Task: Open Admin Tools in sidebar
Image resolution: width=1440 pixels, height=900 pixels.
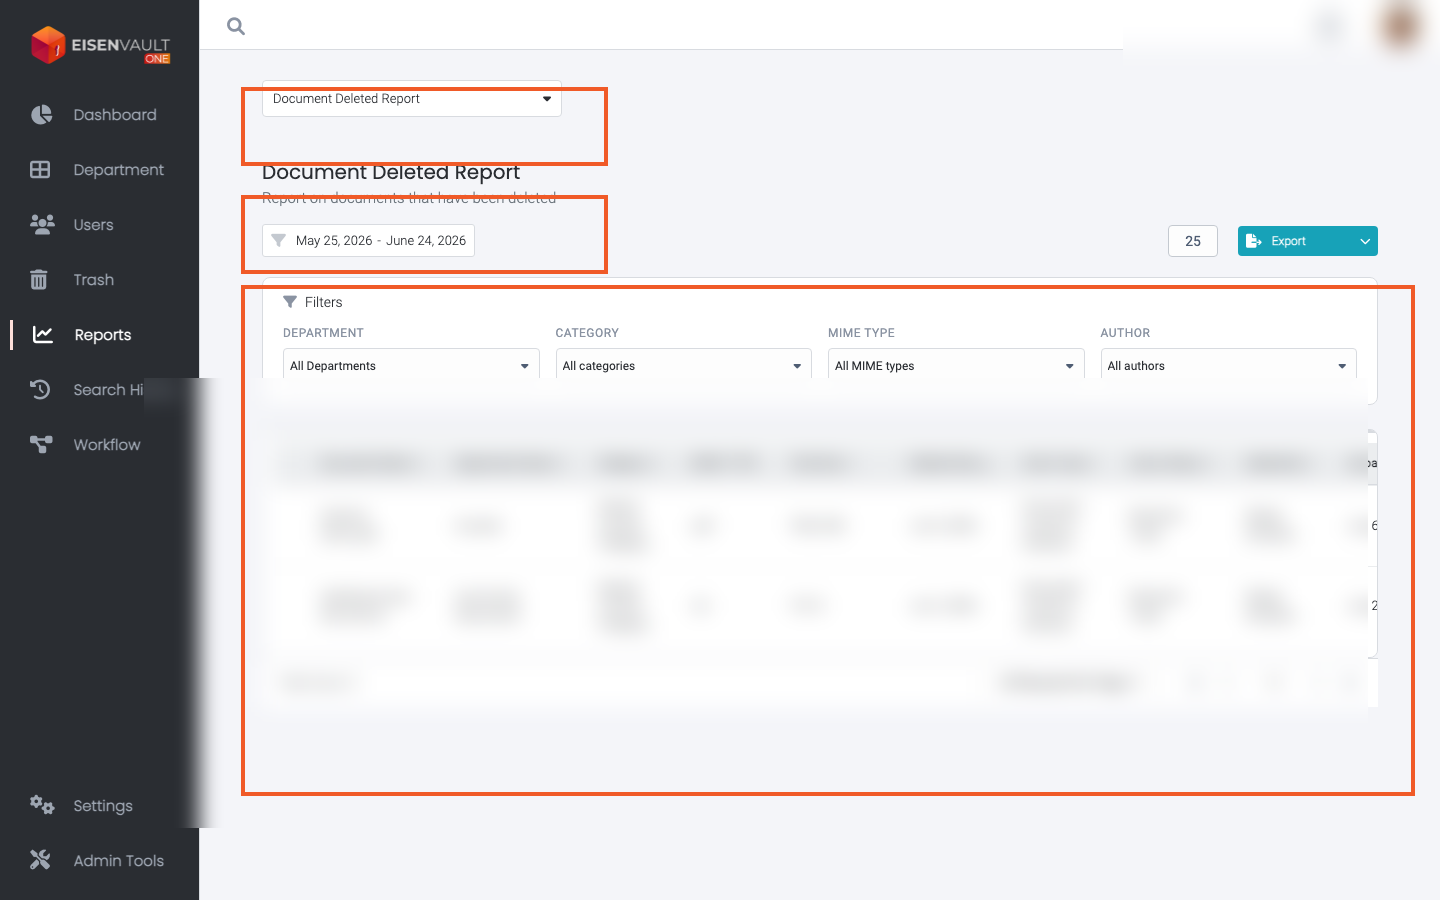Action: [x=118, y=861]
